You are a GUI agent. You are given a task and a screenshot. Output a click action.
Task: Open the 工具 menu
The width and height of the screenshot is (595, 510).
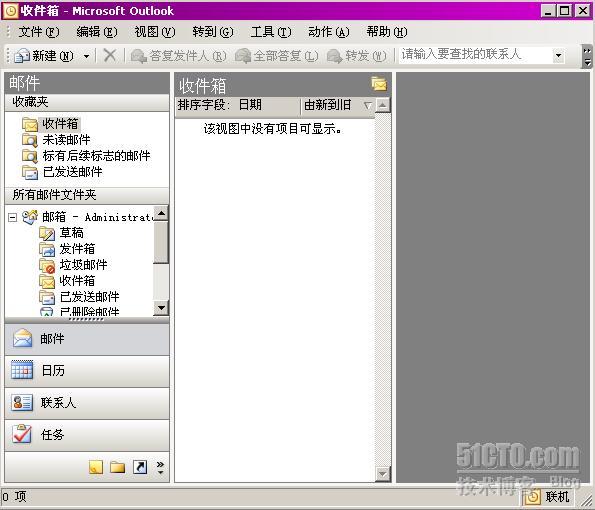[x=271, y=32]
